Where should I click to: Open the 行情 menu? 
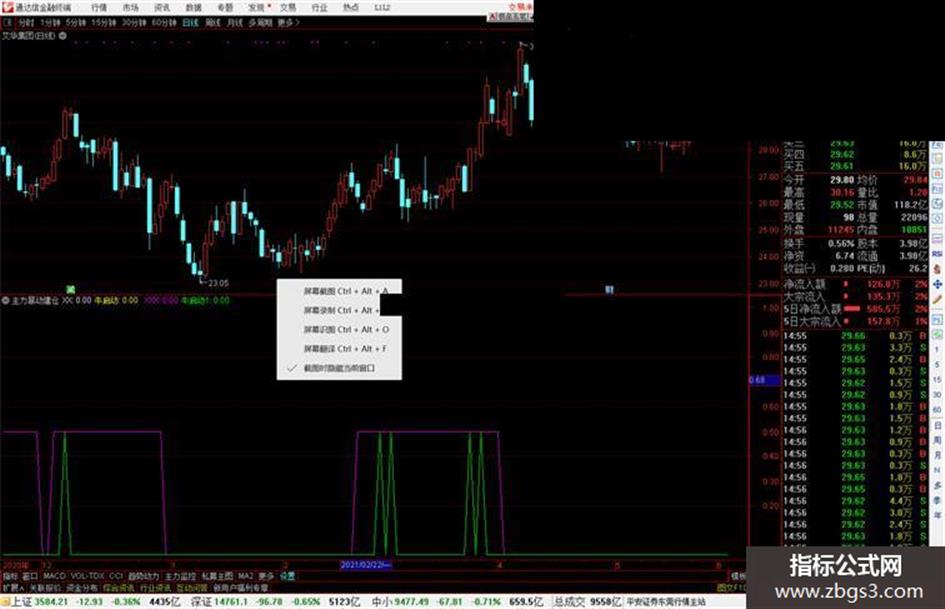pos(99,8)
